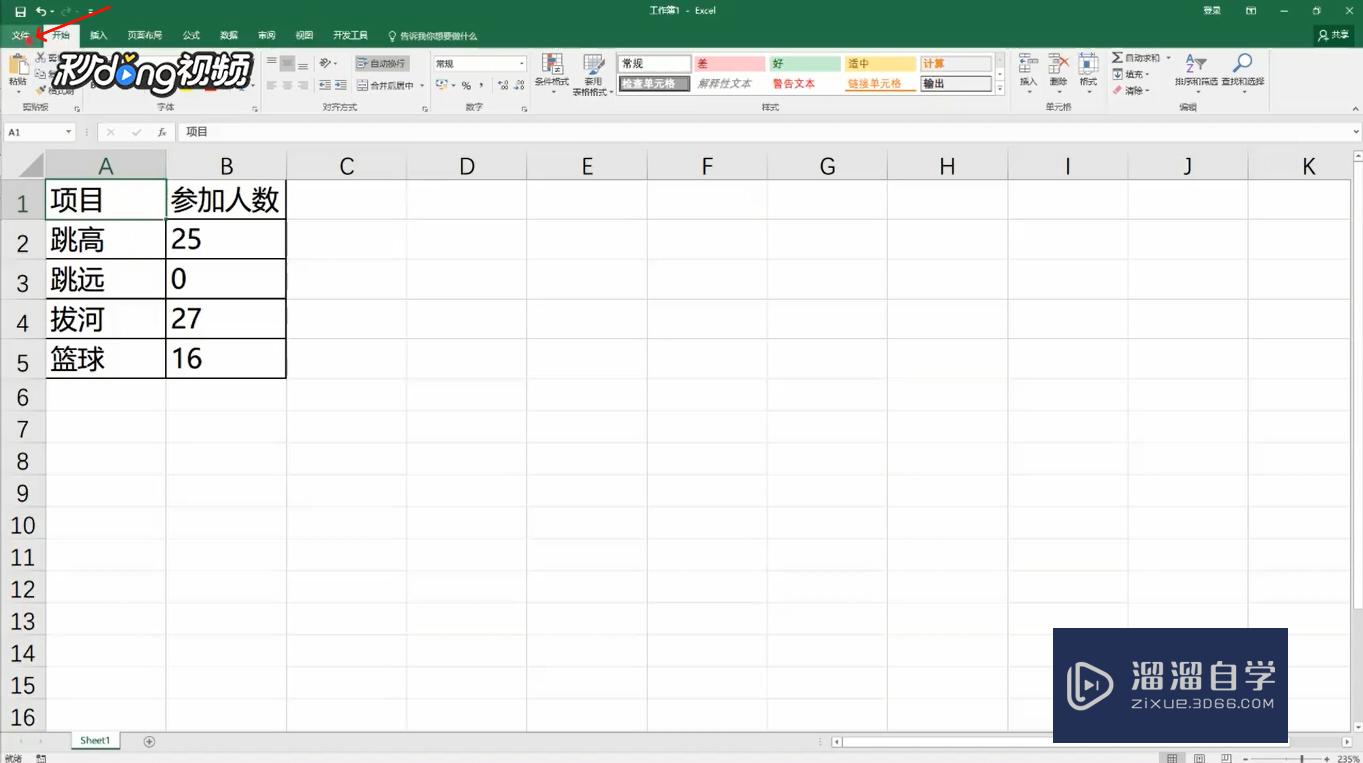This screenshot has width=1363, height=763.
Task: Expand the cell styles gallery more arrow
Action: pyautogui.click(x=1000, y=88)
